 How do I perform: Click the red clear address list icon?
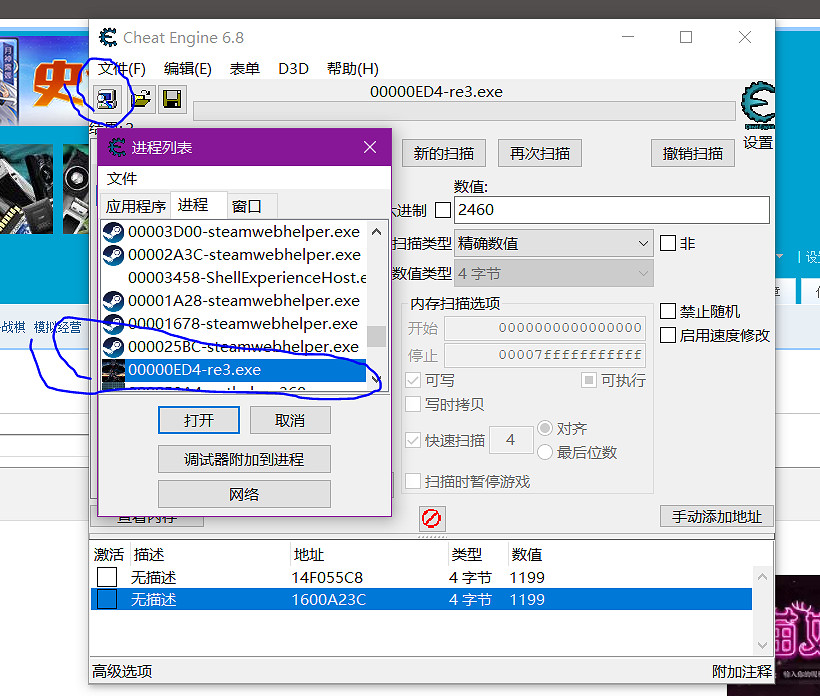431,518
